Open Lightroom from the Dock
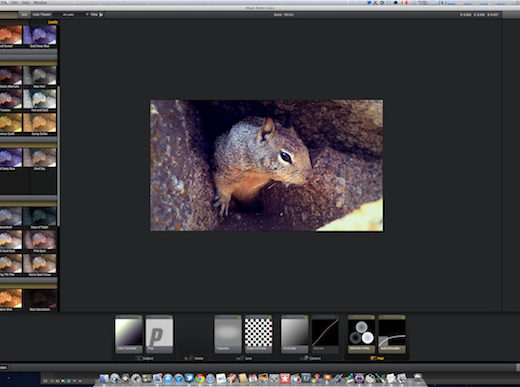Image resolution: width=520 pixels, height=387 pixels. pos(306,378)
